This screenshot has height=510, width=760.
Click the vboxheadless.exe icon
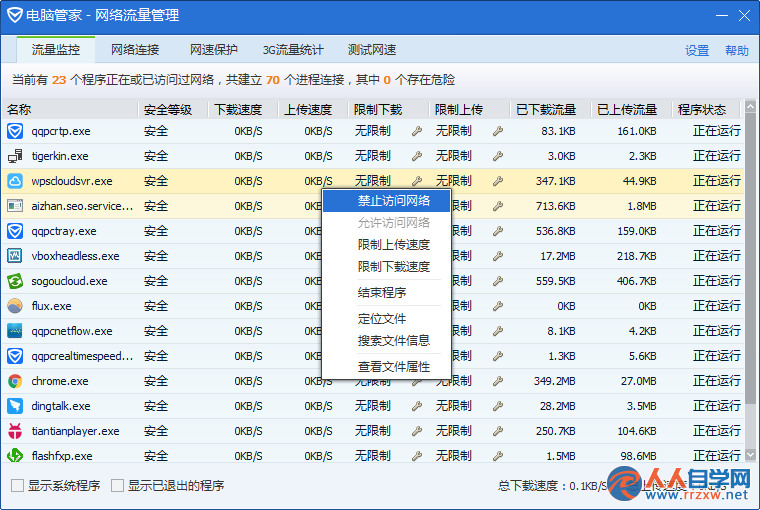point(15,256)
